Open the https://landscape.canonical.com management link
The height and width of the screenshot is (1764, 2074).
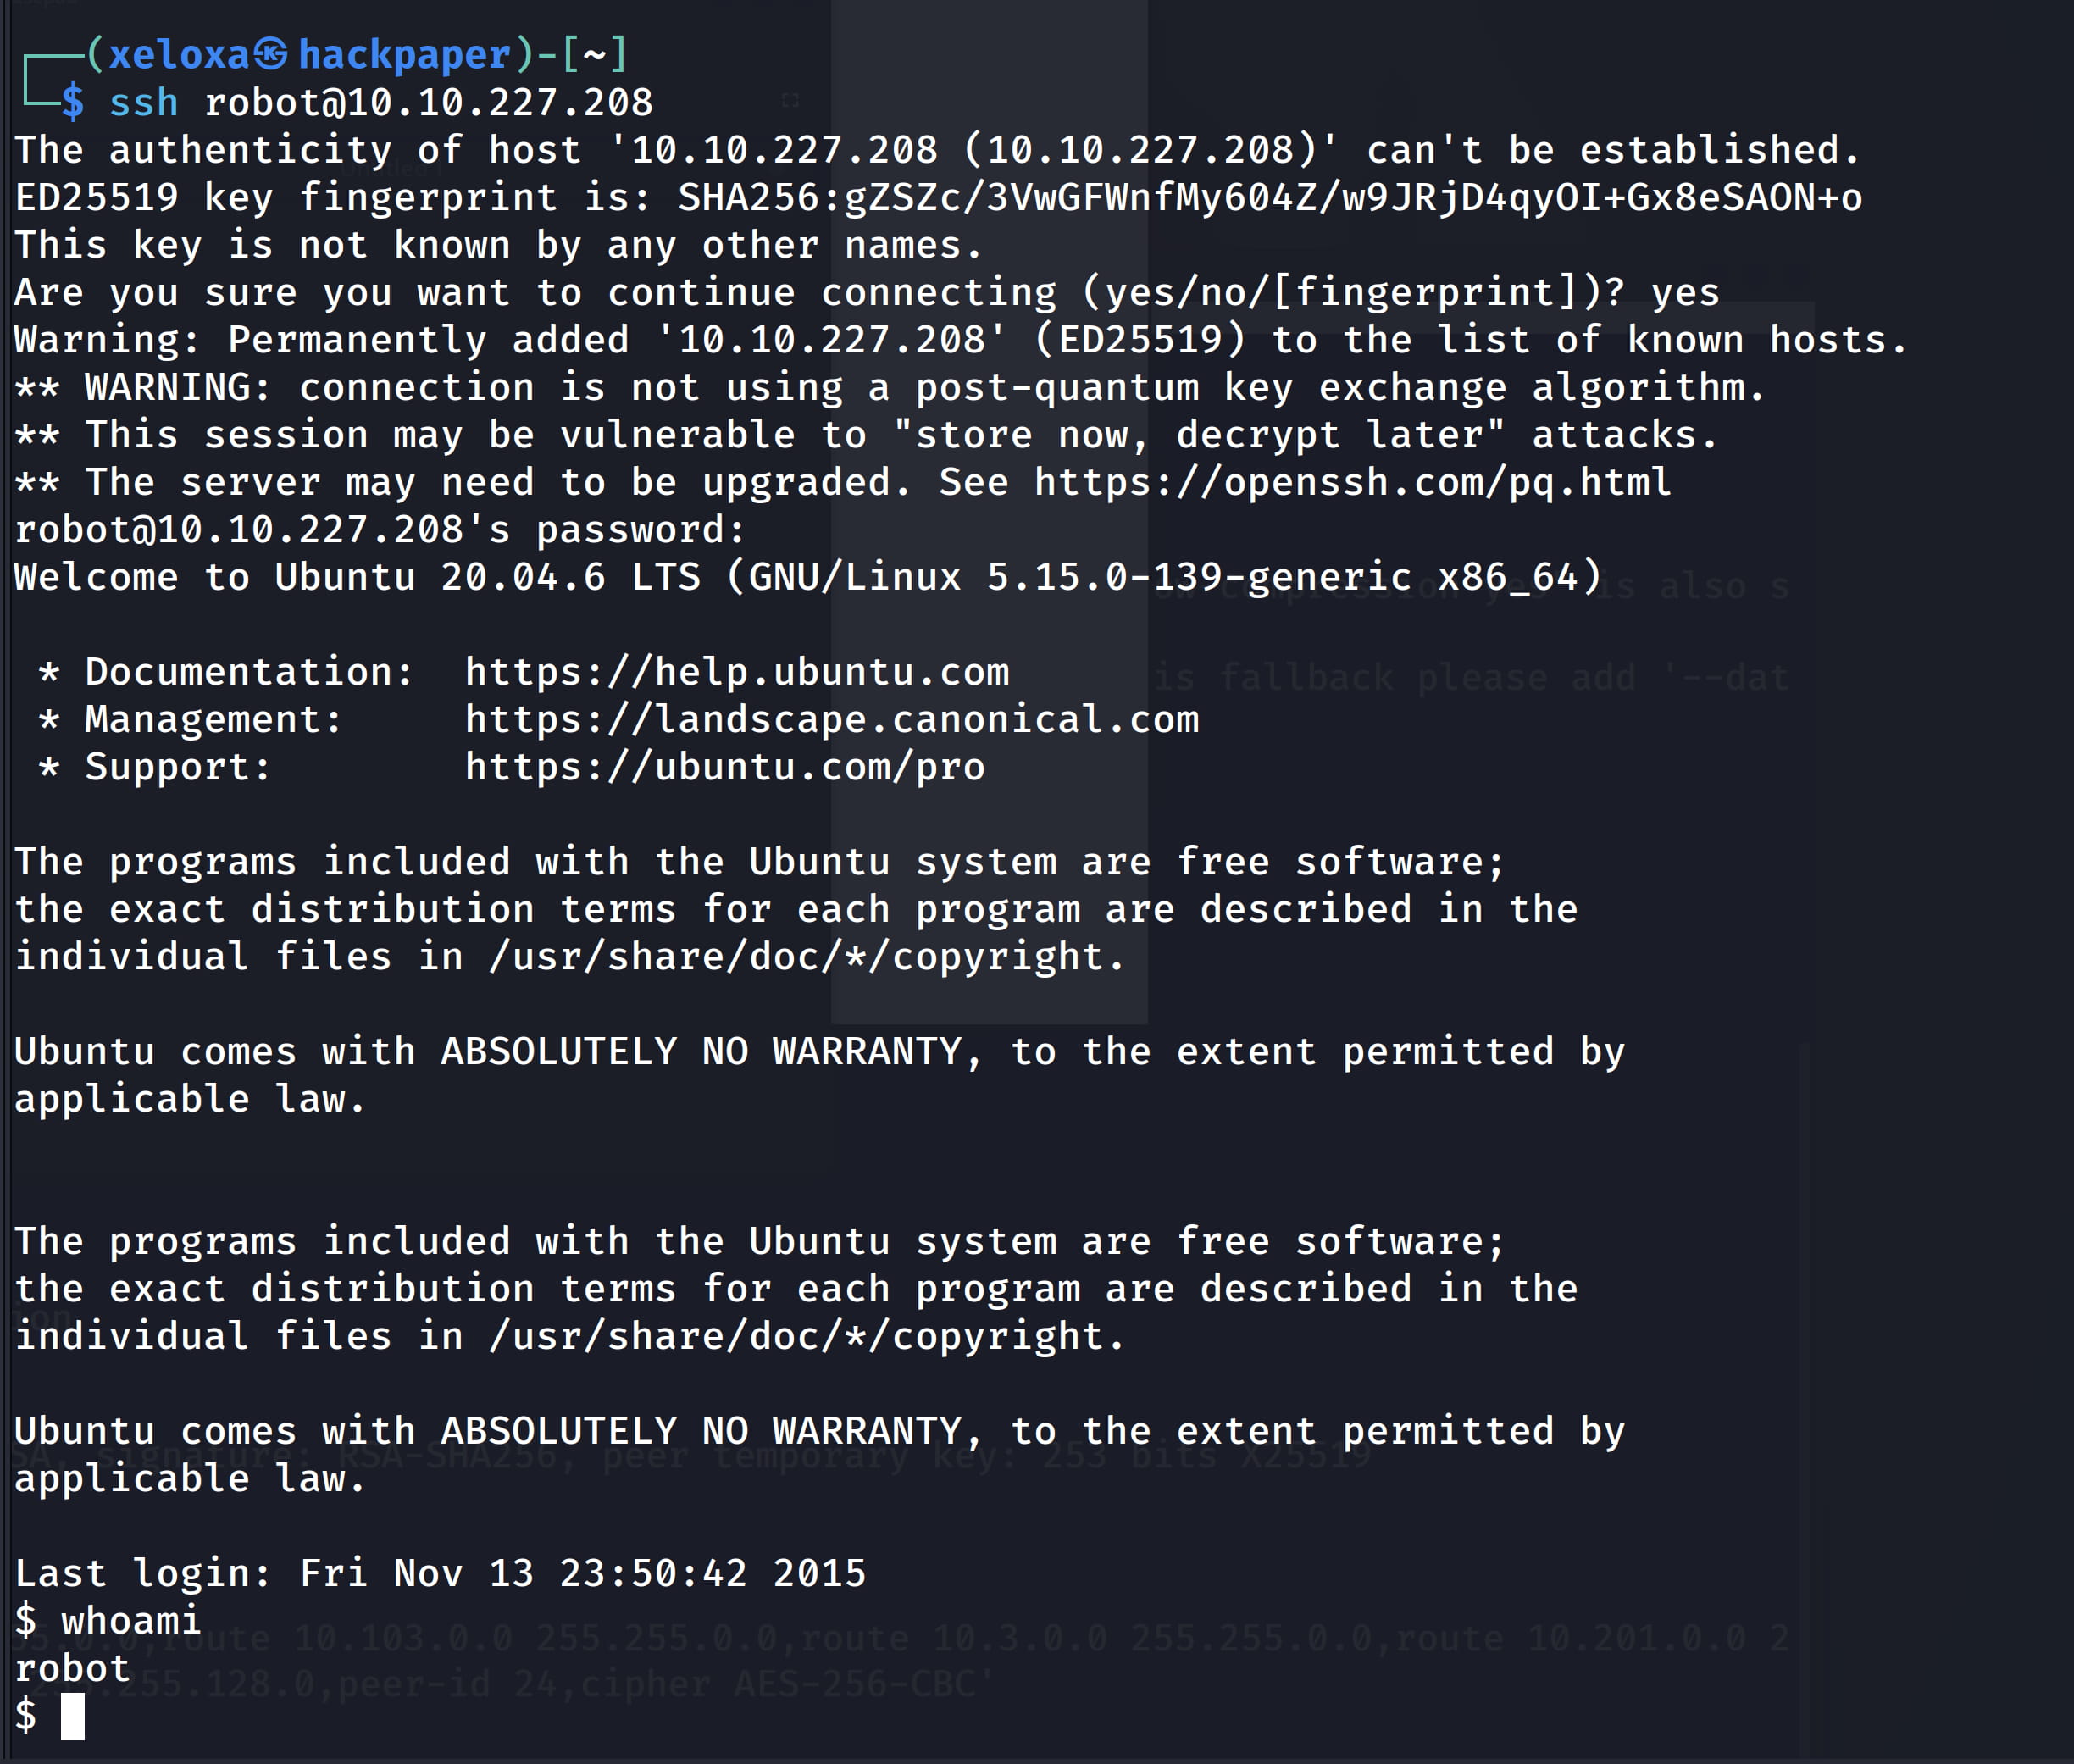[x=831, y=720]
